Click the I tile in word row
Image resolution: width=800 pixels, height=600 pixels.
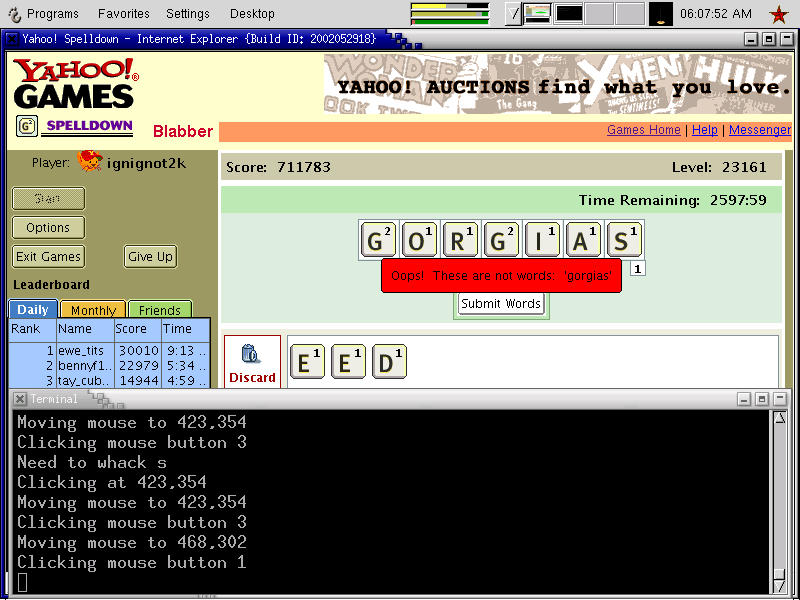542,240
